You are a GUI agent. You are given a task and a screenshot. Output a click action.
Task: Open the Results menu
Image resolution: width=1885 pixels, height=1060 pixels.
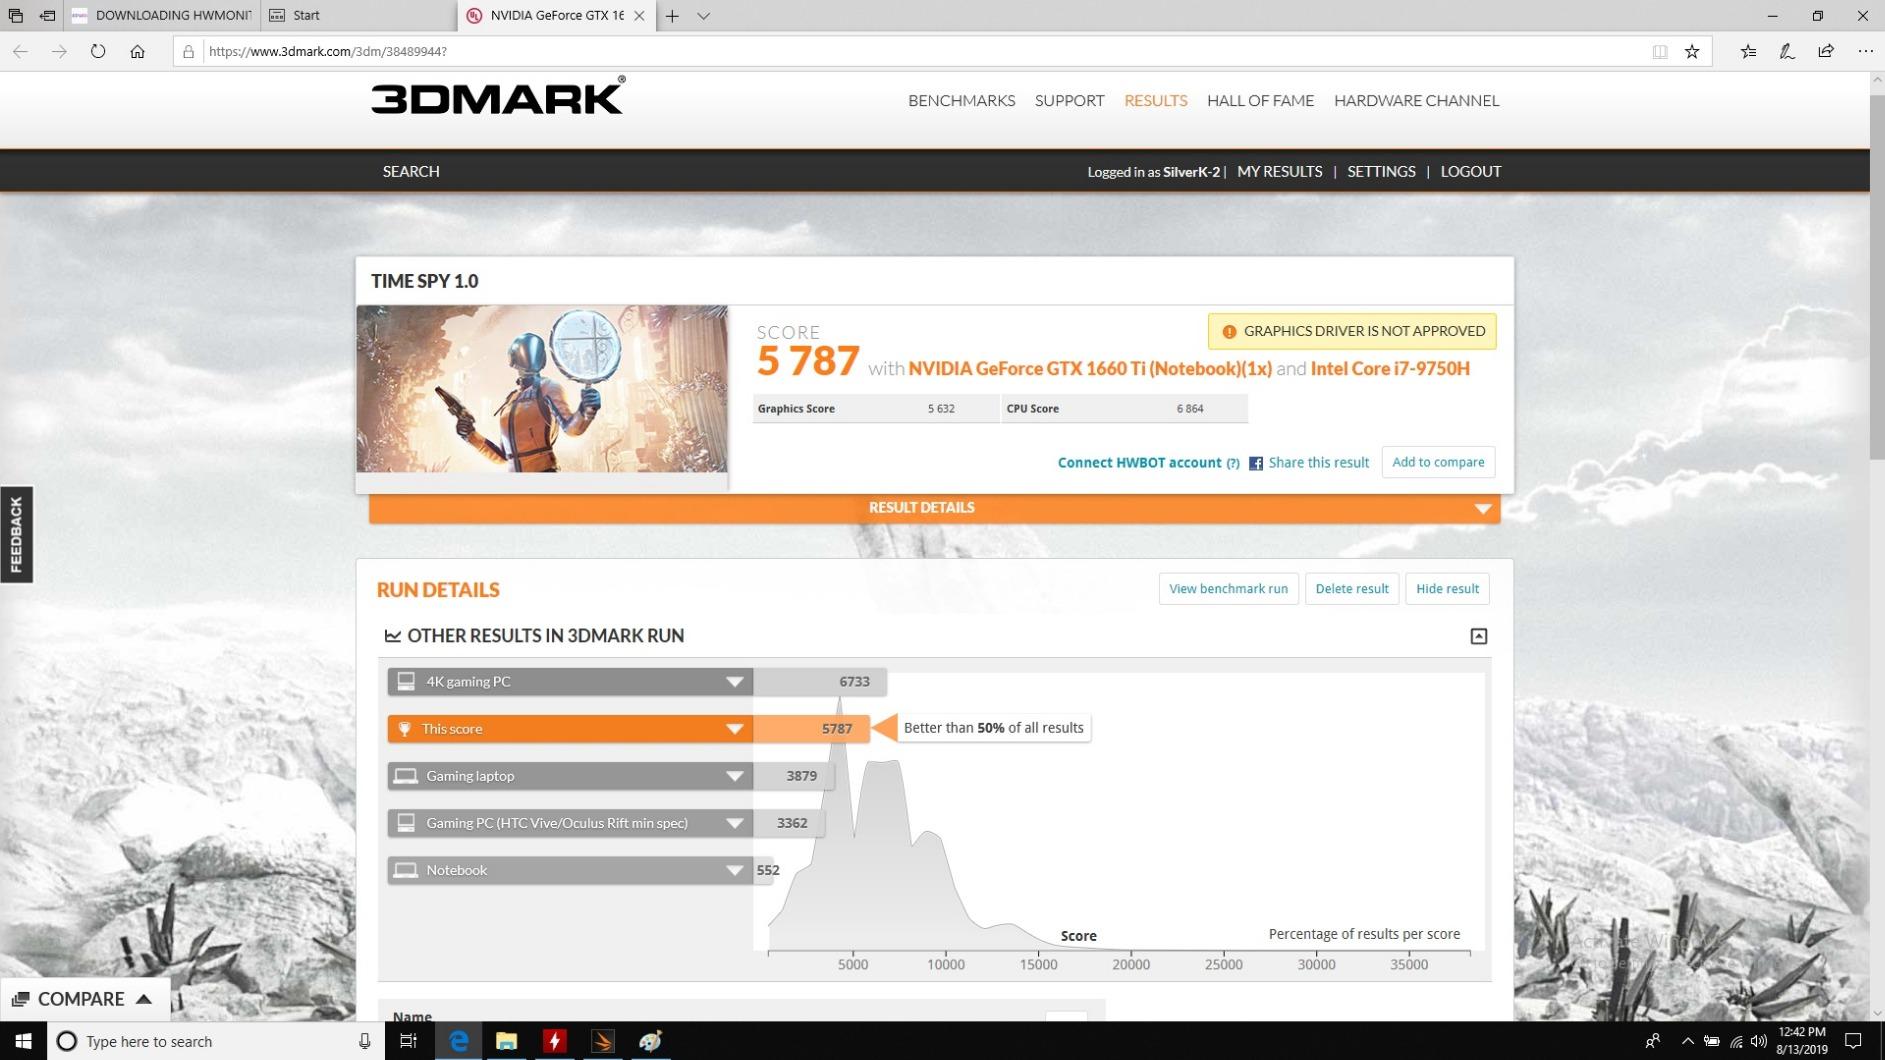click(1155, 100)
